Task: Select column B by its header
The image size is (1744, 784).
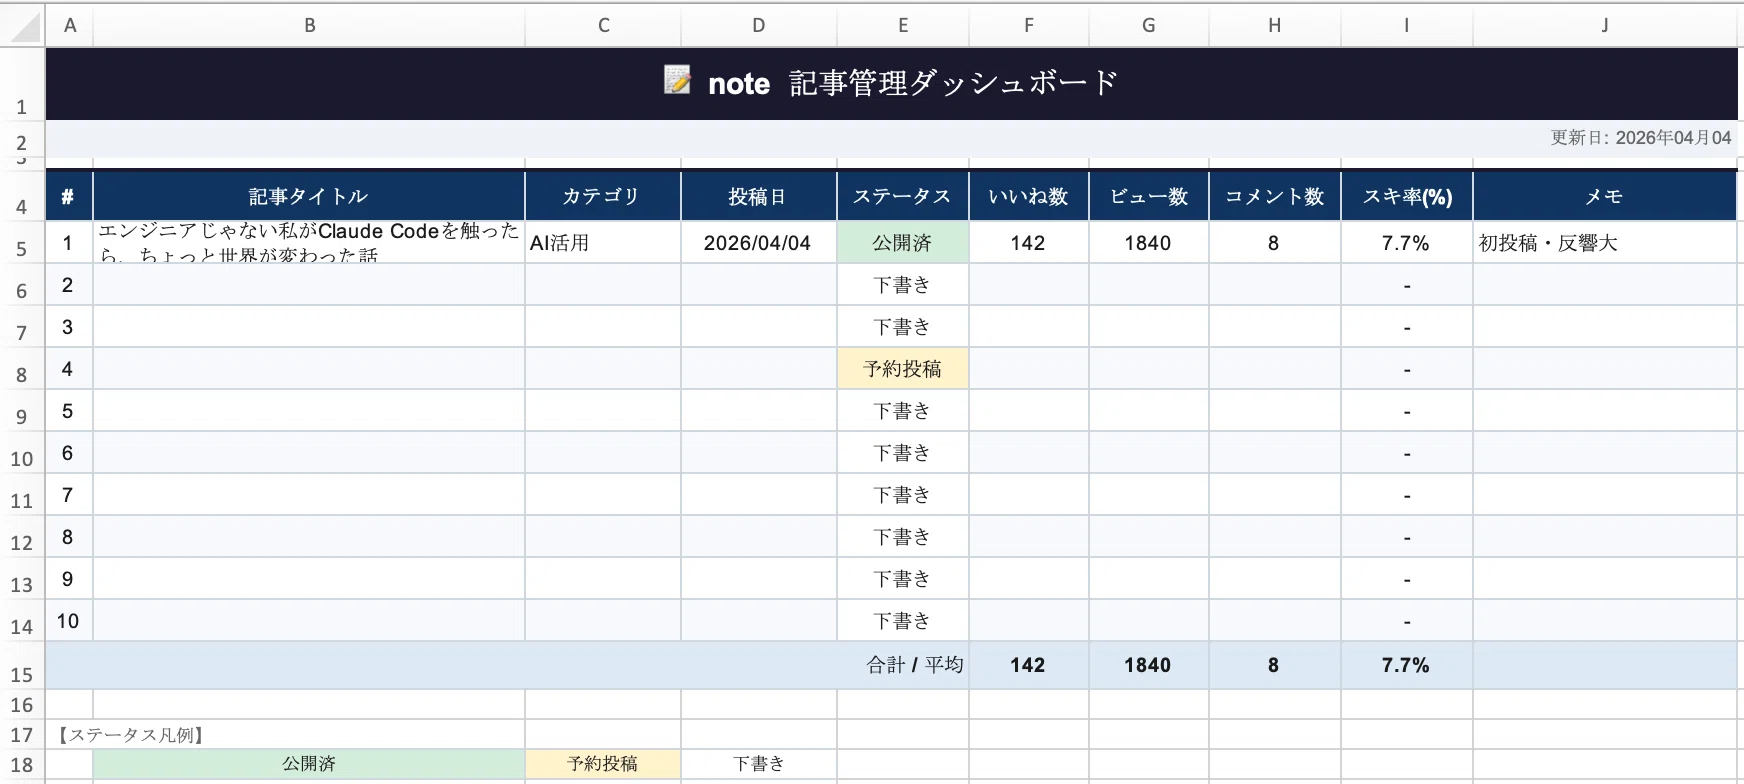Action: pos(309,25)
